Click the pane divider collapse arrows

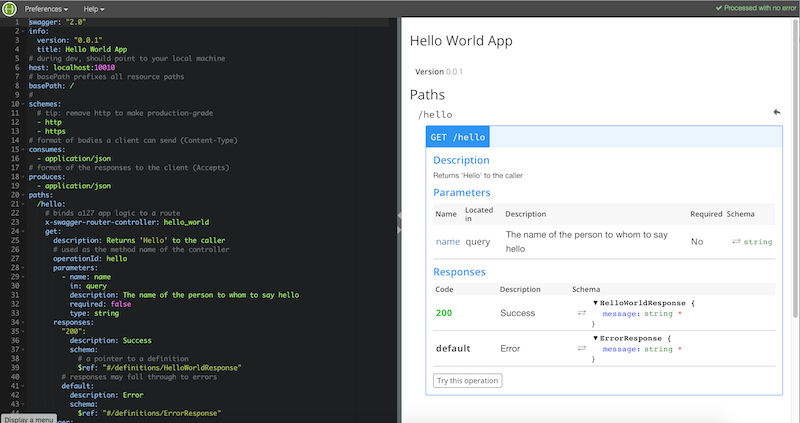pyautogui.click(x=399, y=223)
